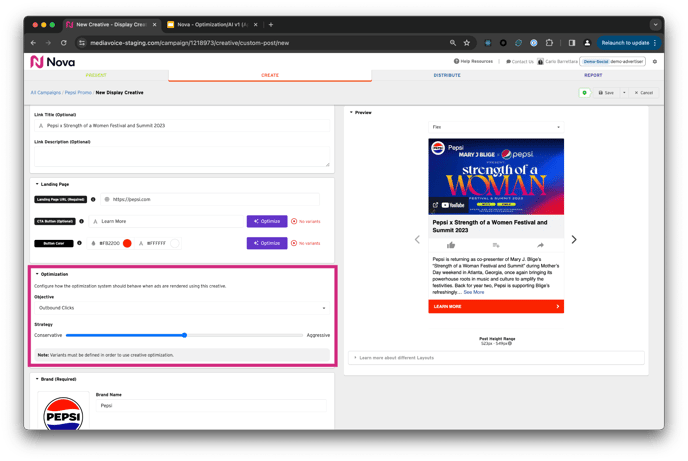Collapse the Landing Page section
688x461 pixels.
(x=37, y=184)
